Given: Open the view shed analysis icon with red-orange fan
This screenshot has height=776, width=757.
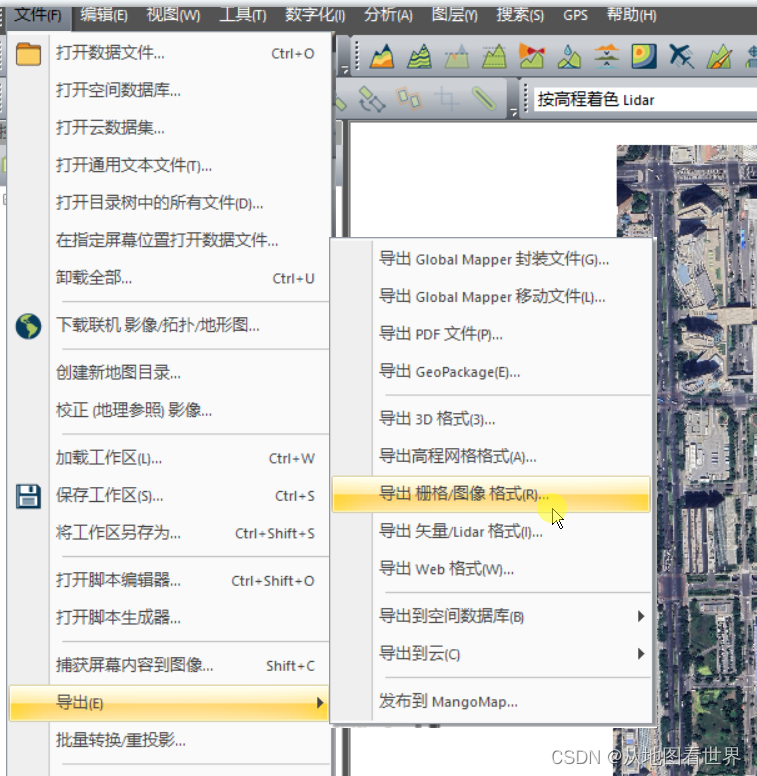Looking at the screenshot, I should coord(532,56).
